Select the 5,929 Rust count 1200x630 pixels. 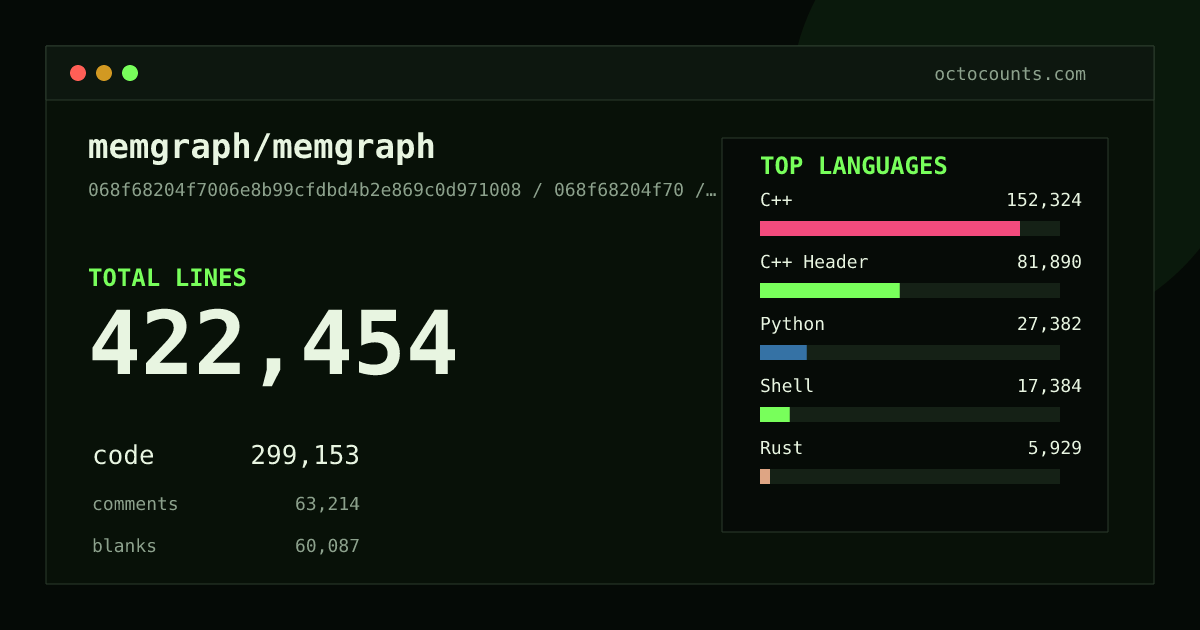point(1055,448)
